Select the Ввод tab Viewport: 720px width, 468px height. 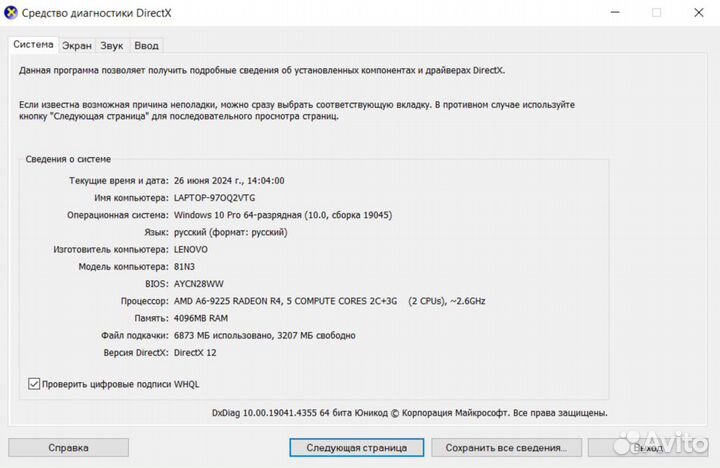pos(146,45)
